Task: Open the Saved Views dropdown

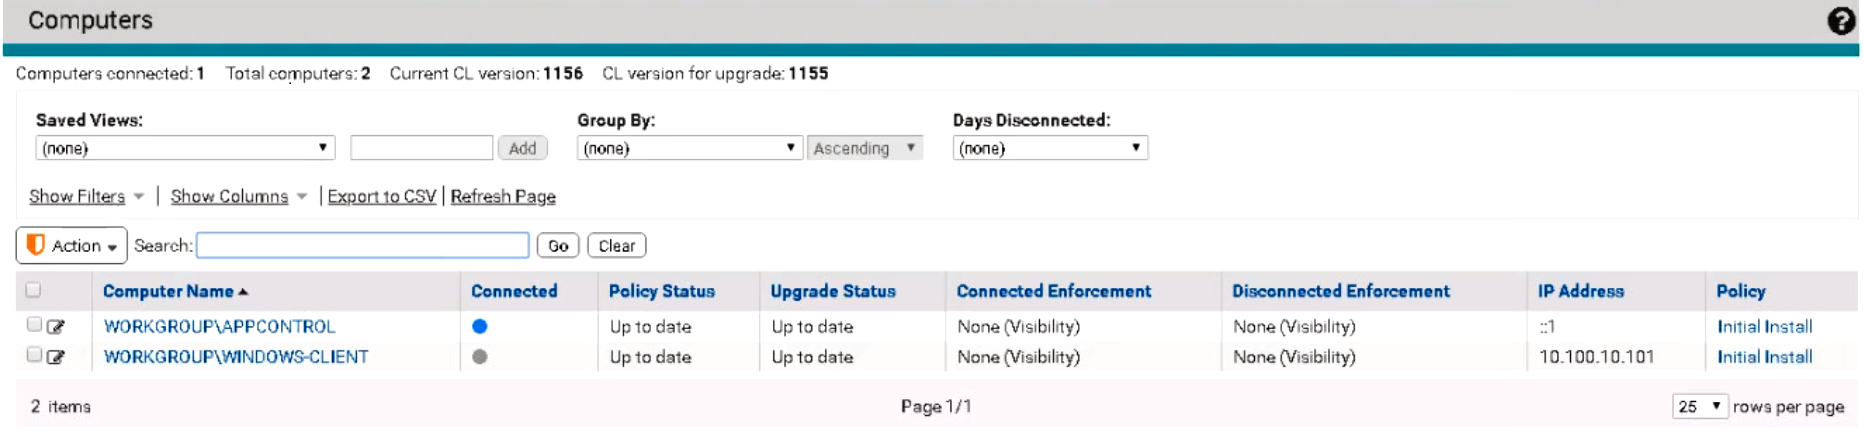Action: (185, 148)
